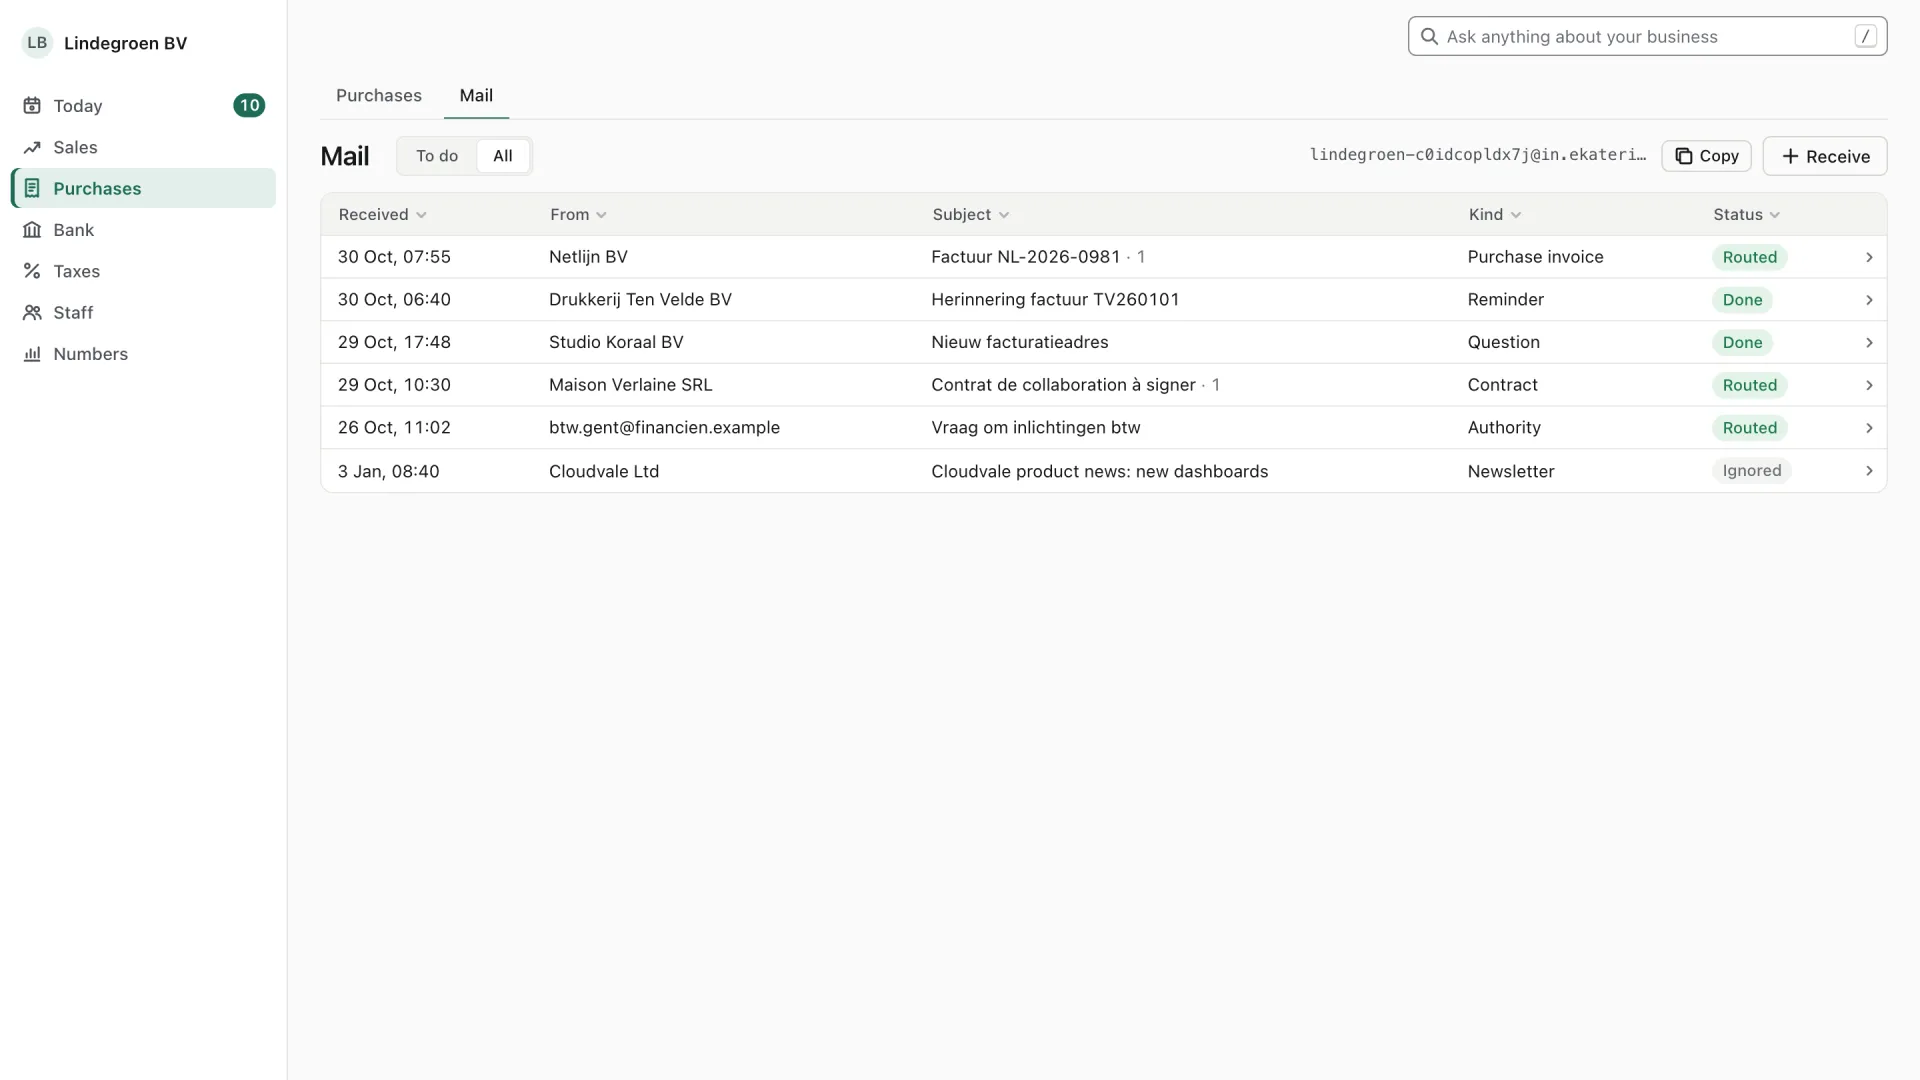Screen dimensions: 1920x1080
Task: Switch mail filter to All
Action: [503, 156]
